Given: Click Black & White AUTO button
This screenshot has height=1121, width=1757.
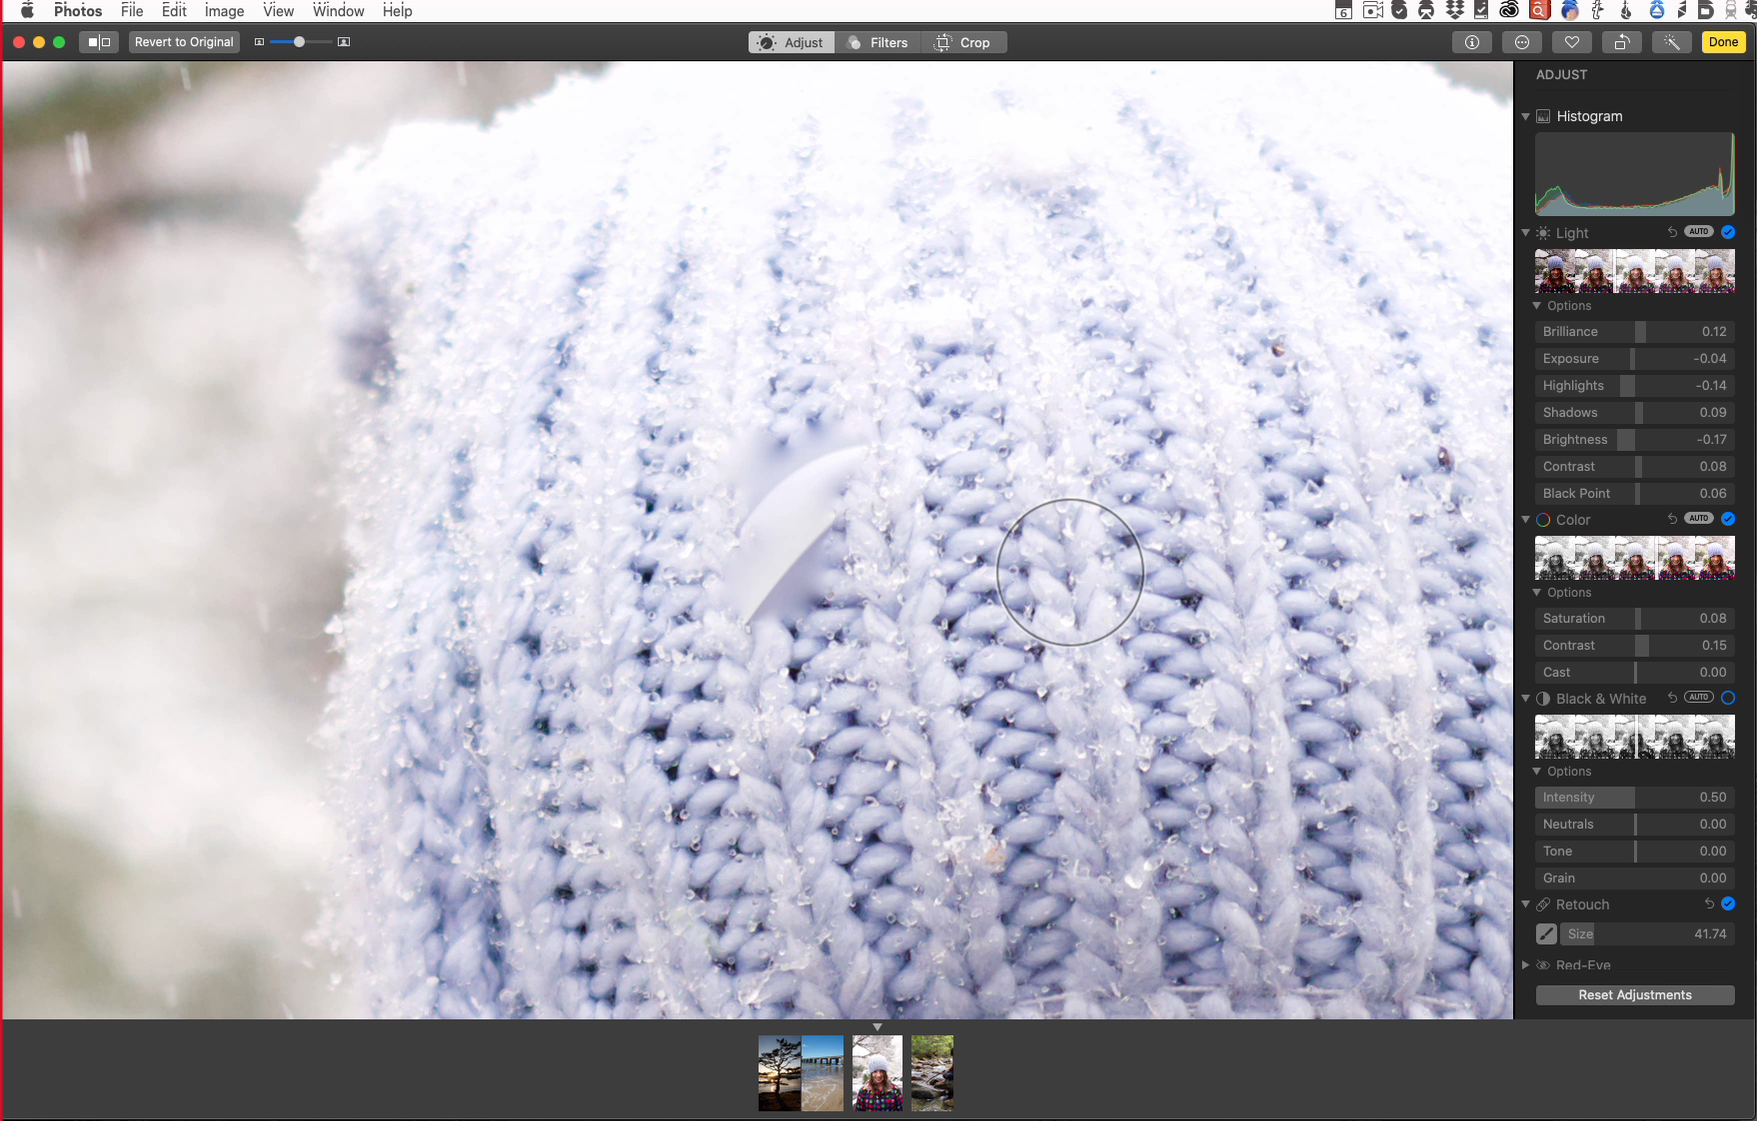Looking at the screenshot, I should coord(1698,698).
